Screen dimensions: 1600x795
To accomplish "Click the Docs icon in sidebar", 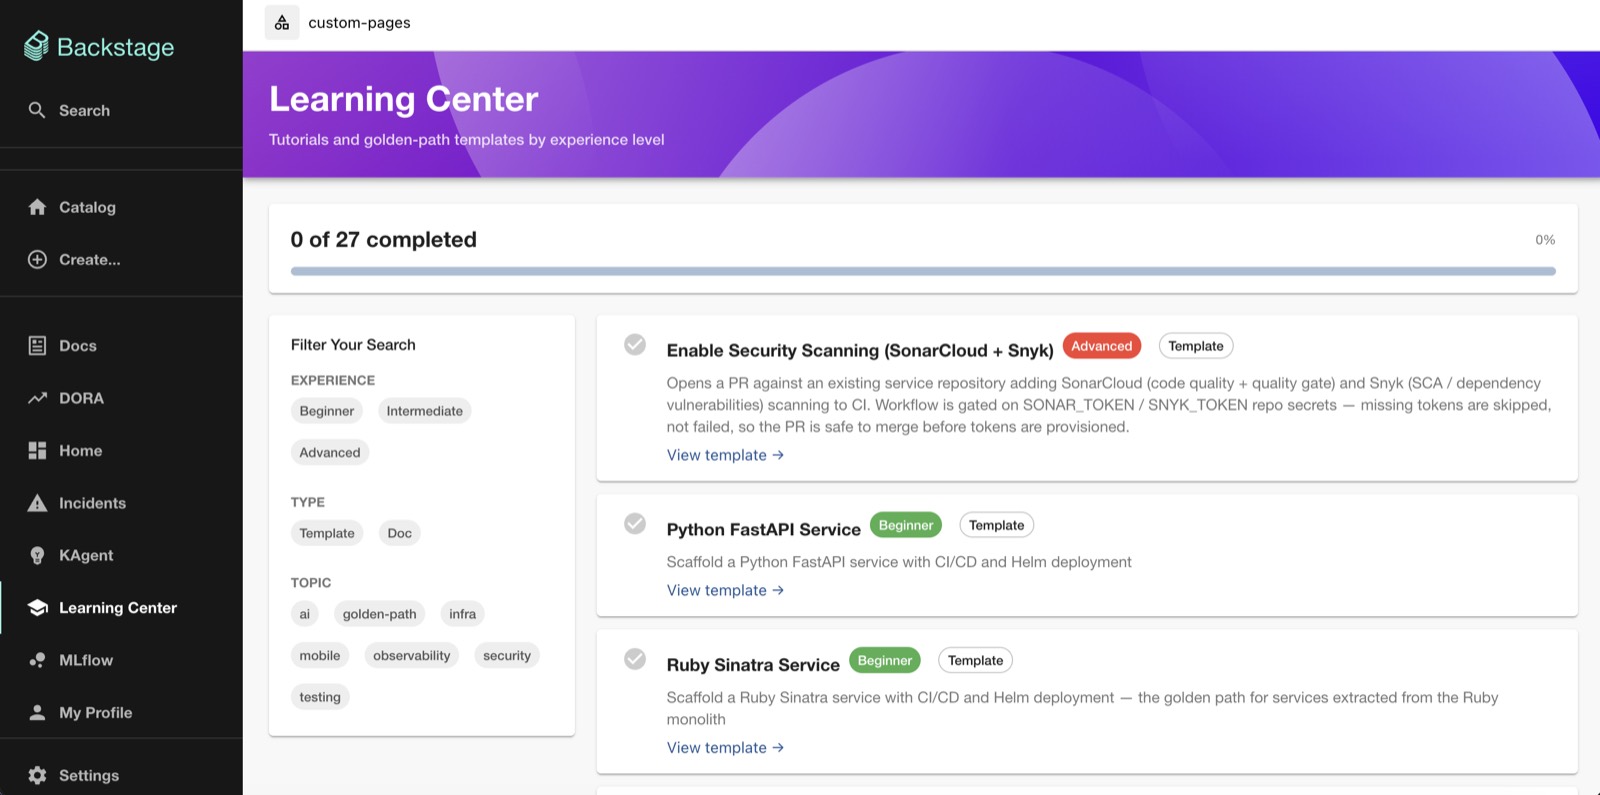I will point(37,346).
